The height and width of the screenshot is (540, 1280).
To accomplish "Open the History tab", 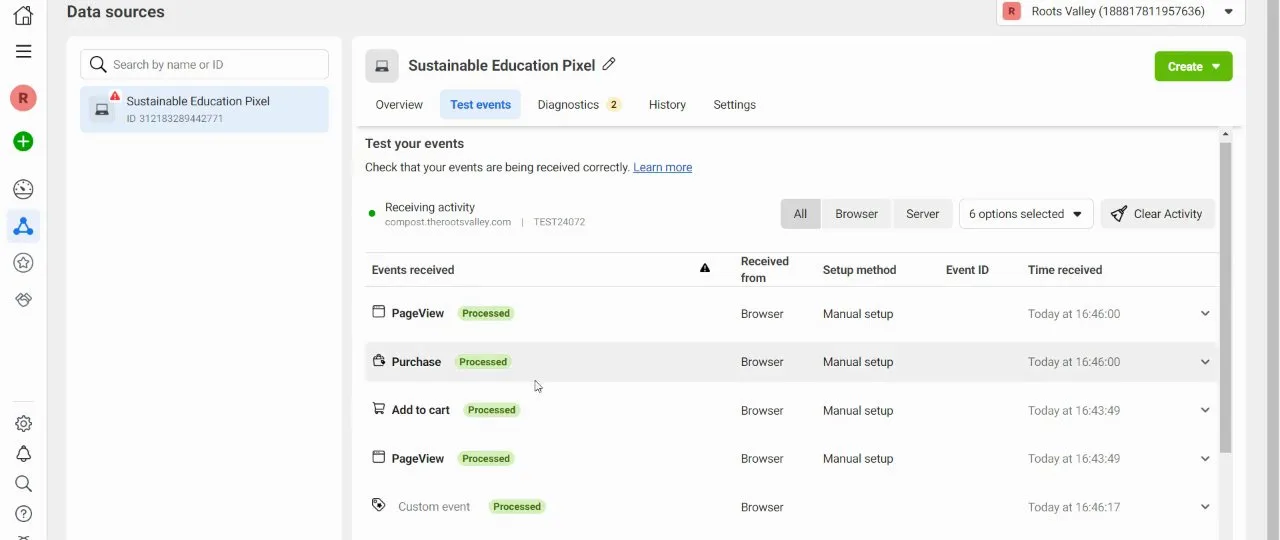I will 667,105.
